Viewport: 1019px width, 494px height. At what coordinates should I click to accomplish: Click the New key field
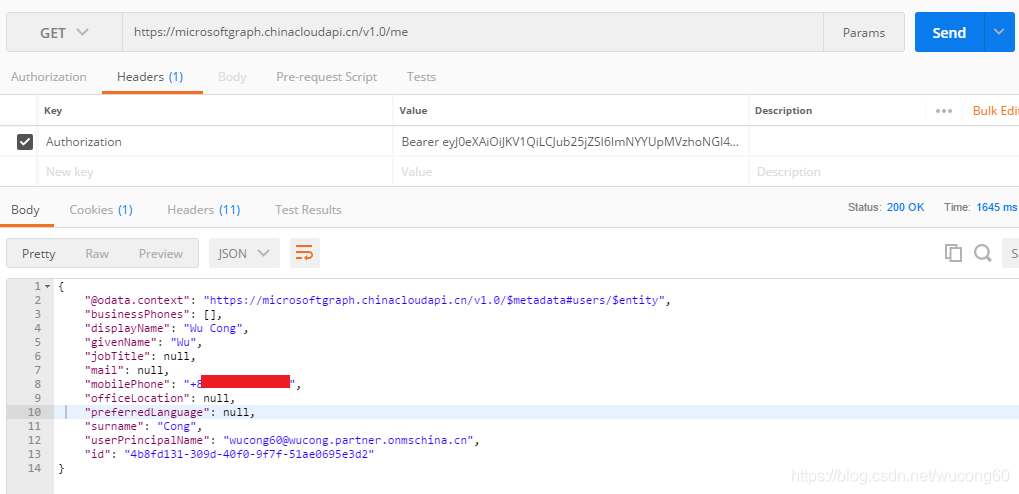click(215, 172)
